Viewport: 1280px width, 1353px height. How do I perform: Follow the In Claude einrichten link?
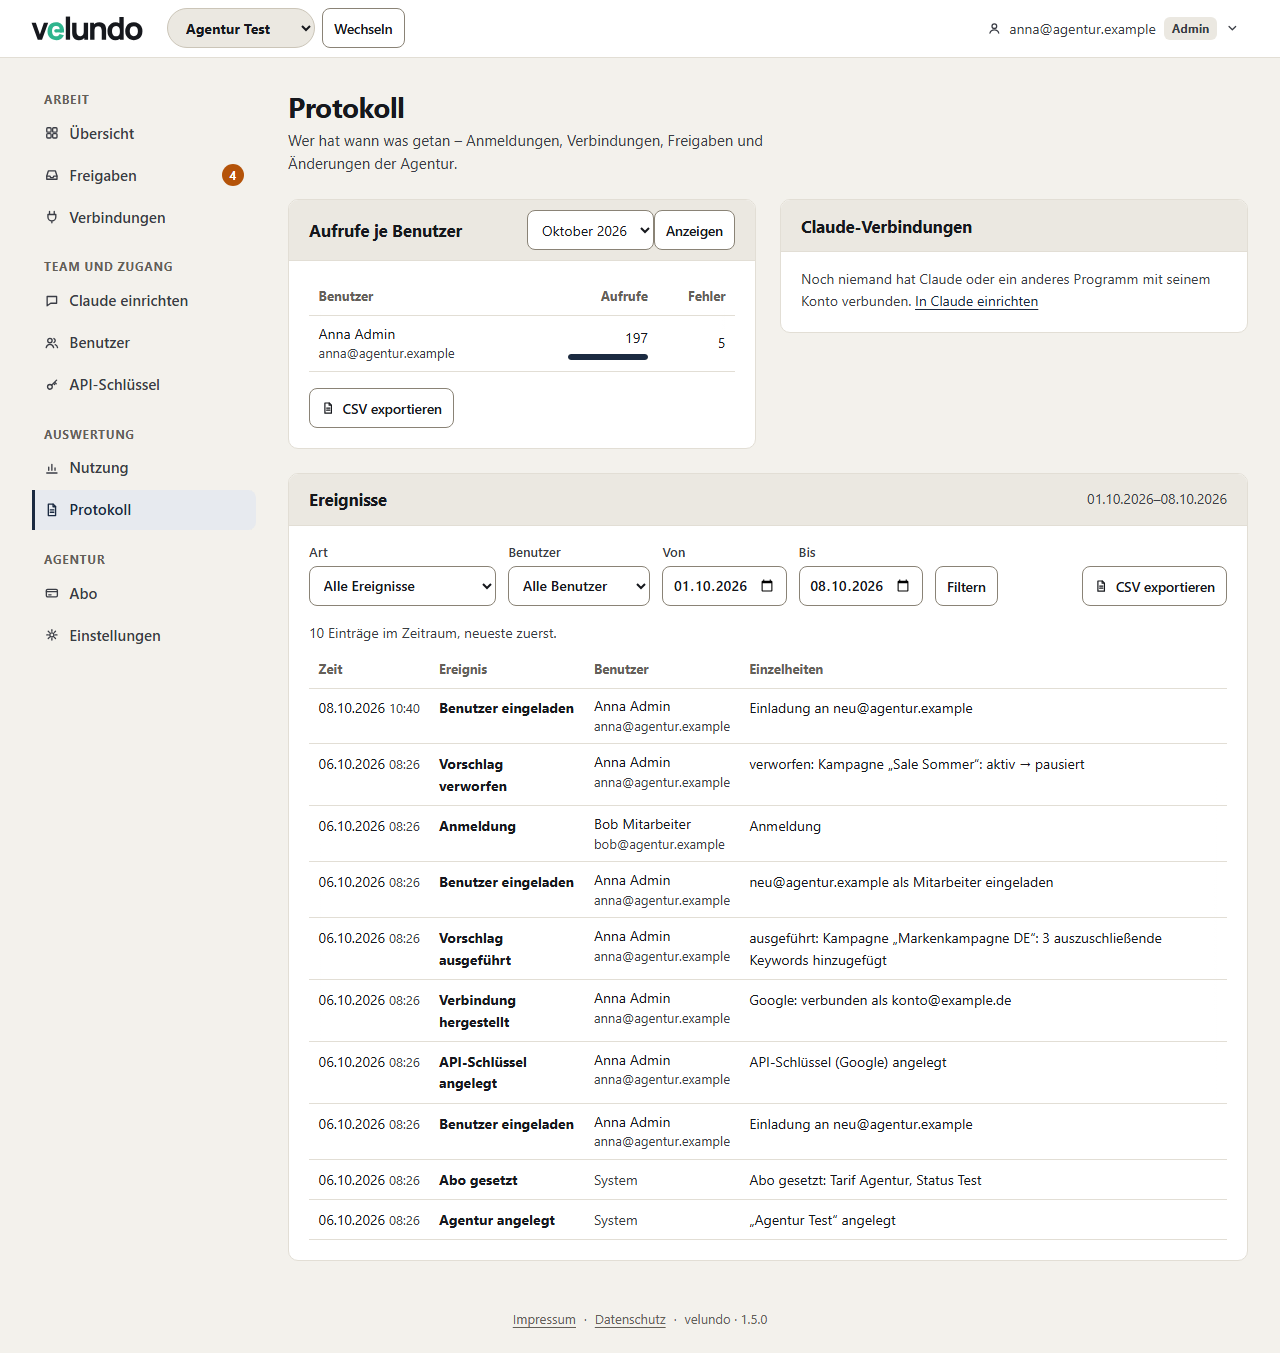(x=976, y=301)
